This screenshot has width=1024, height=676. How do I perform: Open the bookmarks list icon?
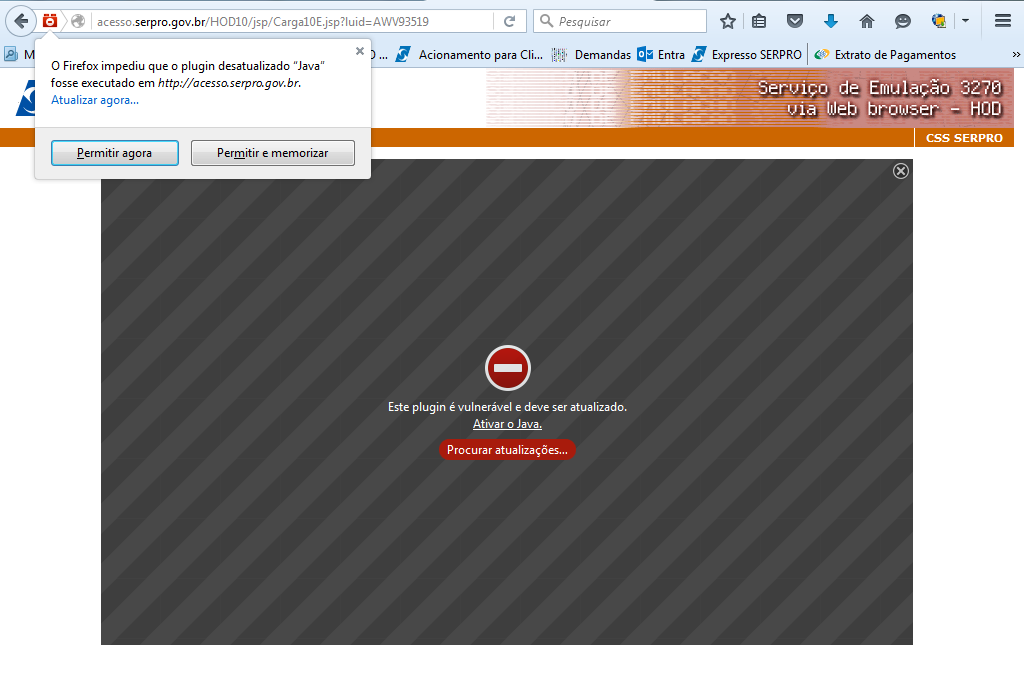click(x=759, y=22)
